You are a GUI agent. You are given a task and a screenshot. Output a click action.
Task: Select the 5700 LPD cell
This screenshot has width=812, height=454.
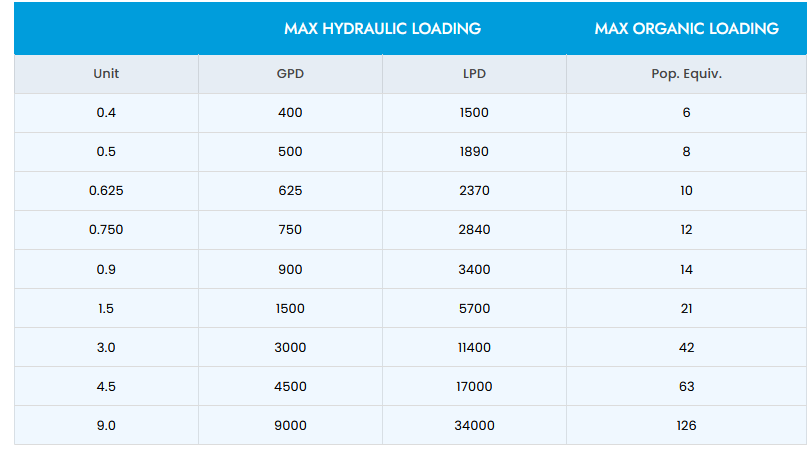(x=474, y=308)
